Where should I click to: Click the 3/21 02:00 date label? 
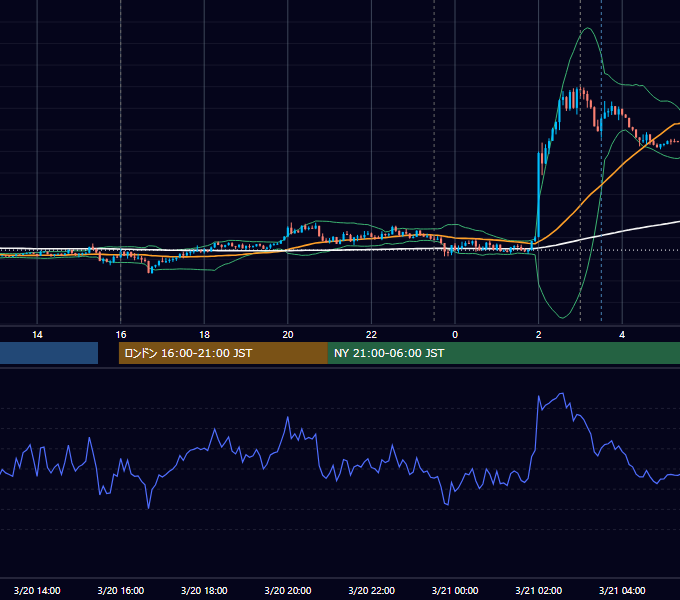(539, 590)
